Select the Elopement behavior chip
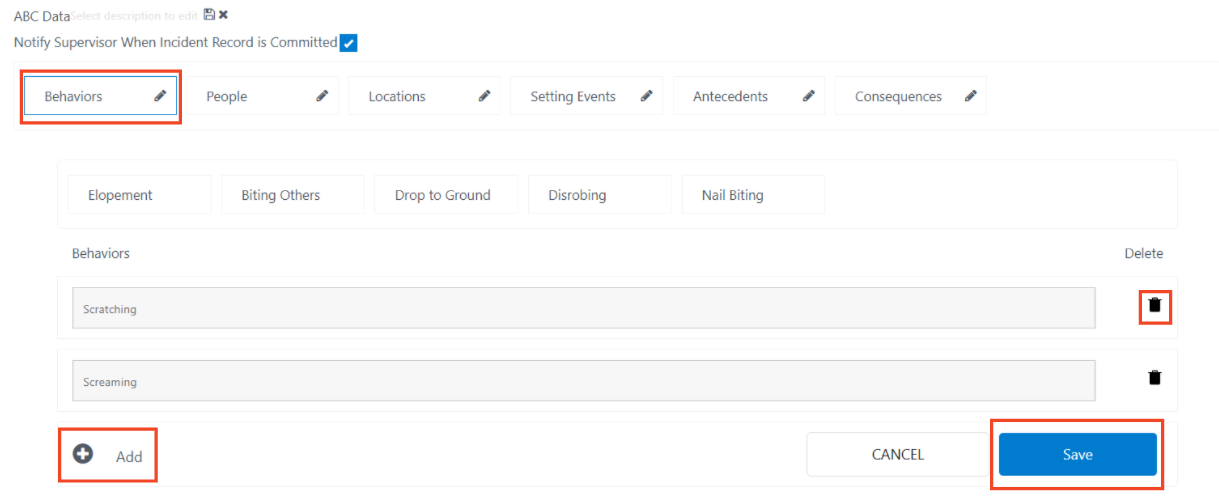This screenshot has height=501, width=1219. (140, 195)
